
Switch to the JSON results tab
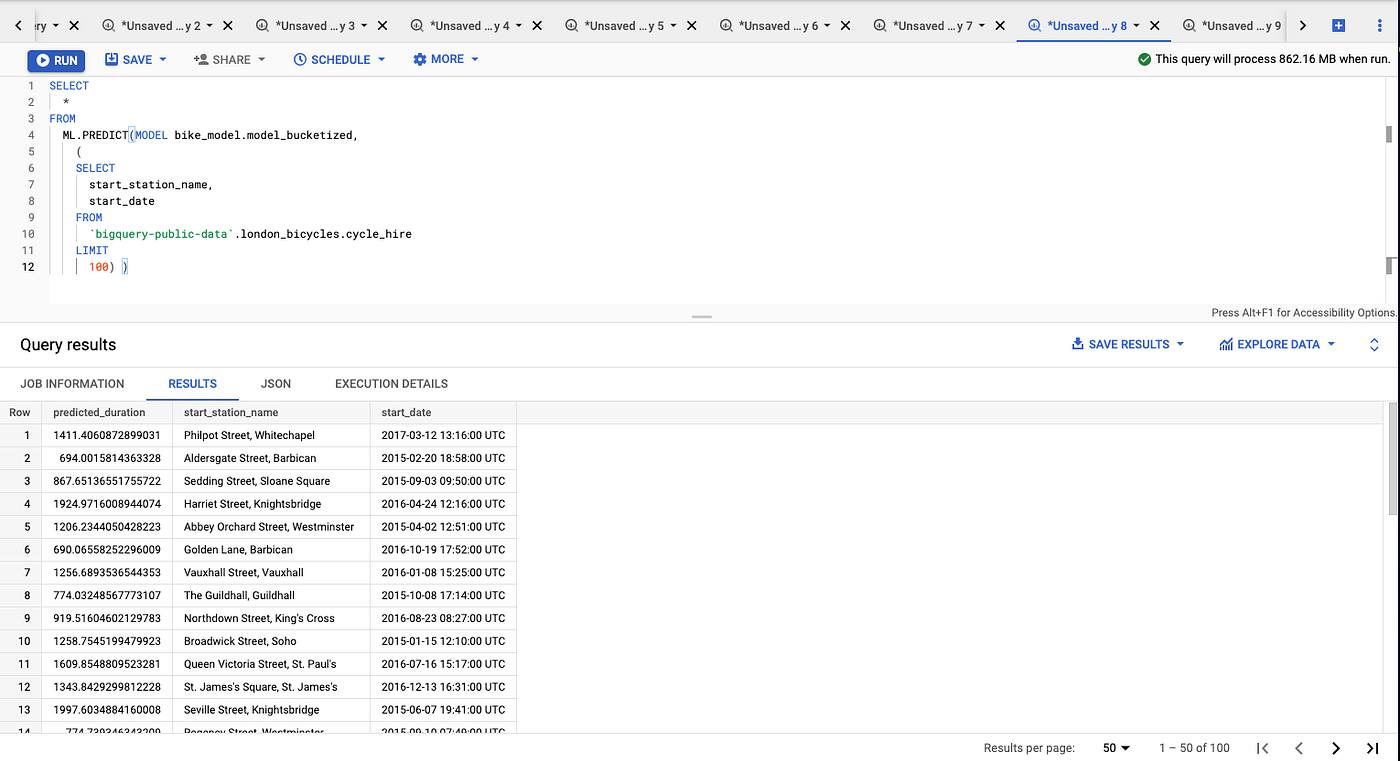[x=275, y=383]
